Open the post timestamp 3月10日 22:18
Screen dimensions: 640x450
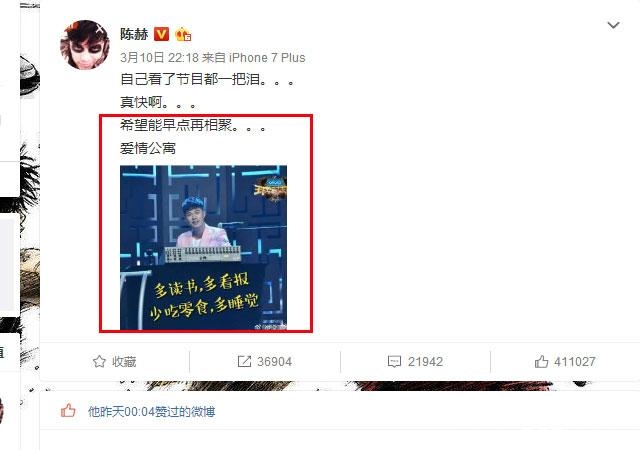[159, 58]
